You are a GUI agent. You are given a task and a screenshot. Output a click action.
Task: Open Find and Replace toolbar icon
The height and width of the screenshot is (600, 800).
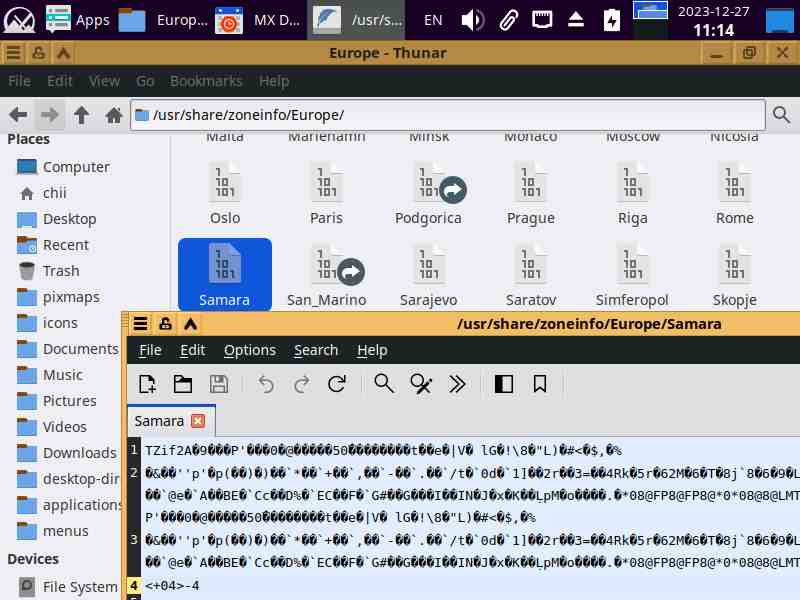pyautogui.click(x=421, y=384)
